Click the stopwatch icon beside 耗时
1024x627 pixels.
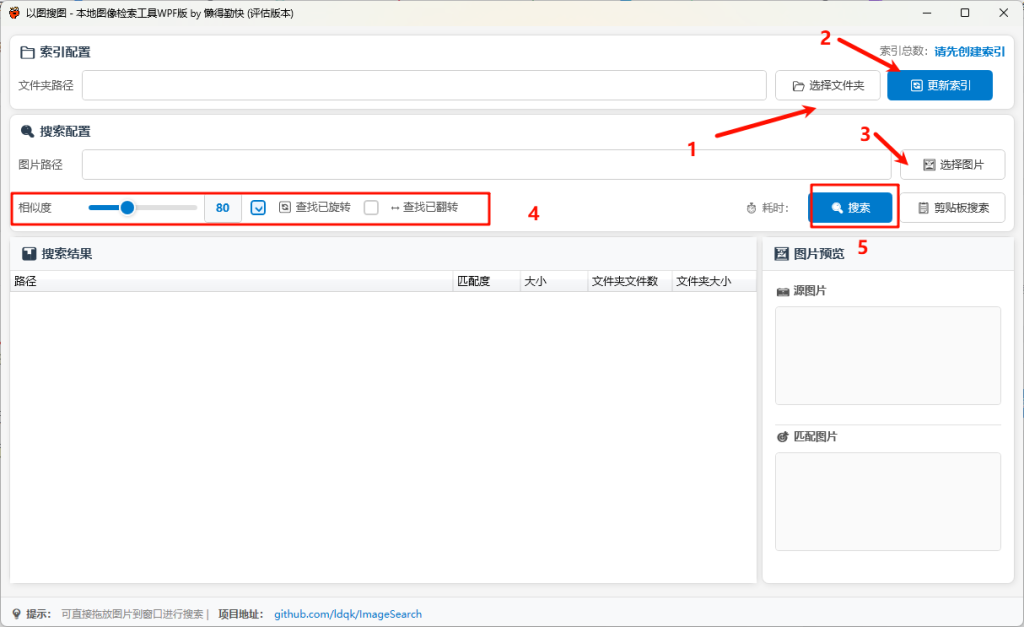click(x=751, y=208)
